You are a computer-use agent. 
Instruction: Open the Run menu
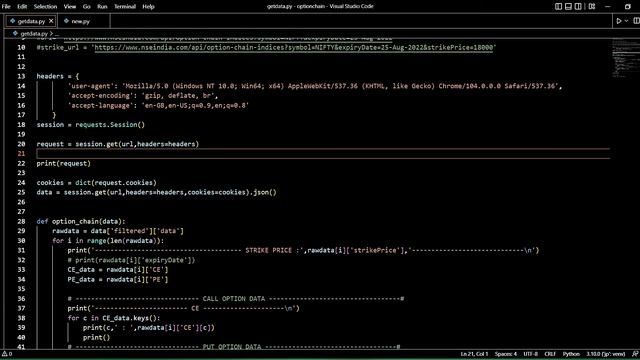102,7
